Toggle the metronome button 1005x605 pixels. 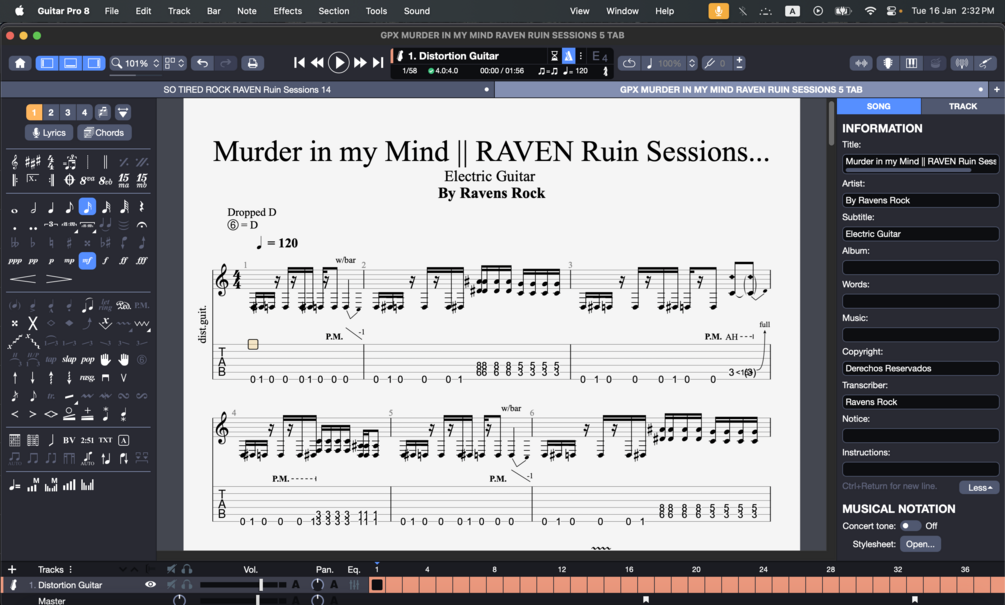point(568,56)
